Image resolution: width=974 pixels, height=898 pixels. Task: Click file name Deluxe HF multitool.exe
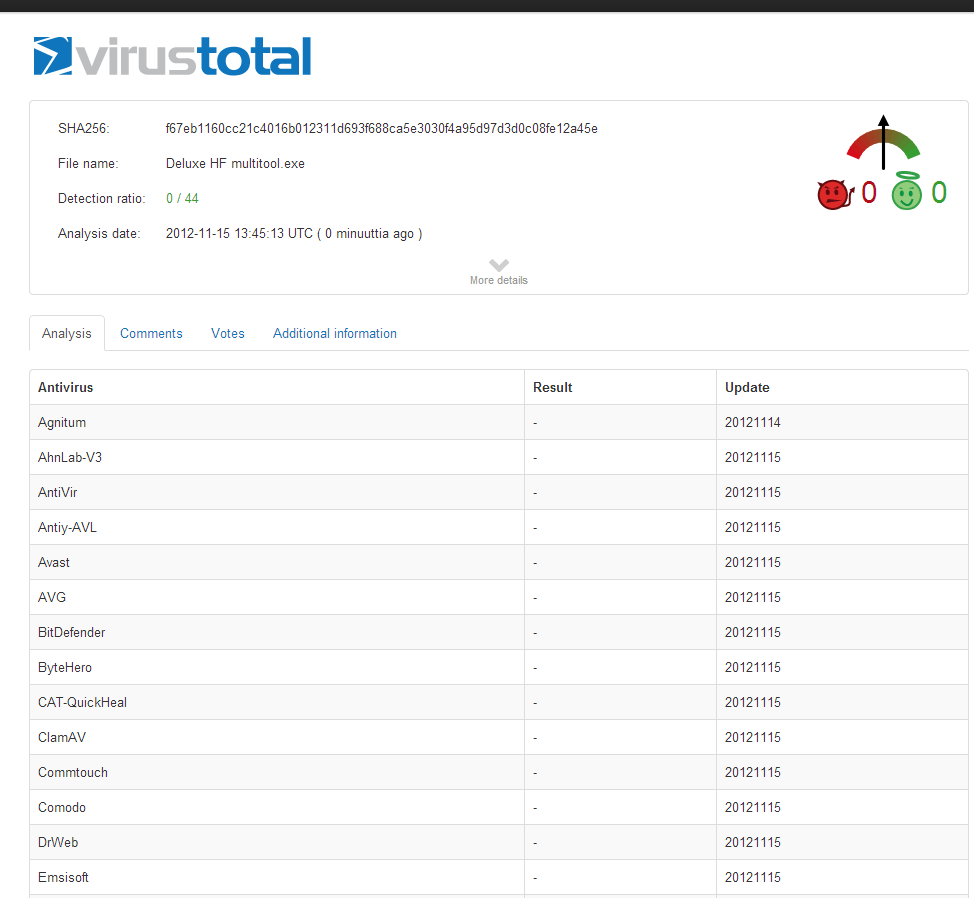coord(235,163)
